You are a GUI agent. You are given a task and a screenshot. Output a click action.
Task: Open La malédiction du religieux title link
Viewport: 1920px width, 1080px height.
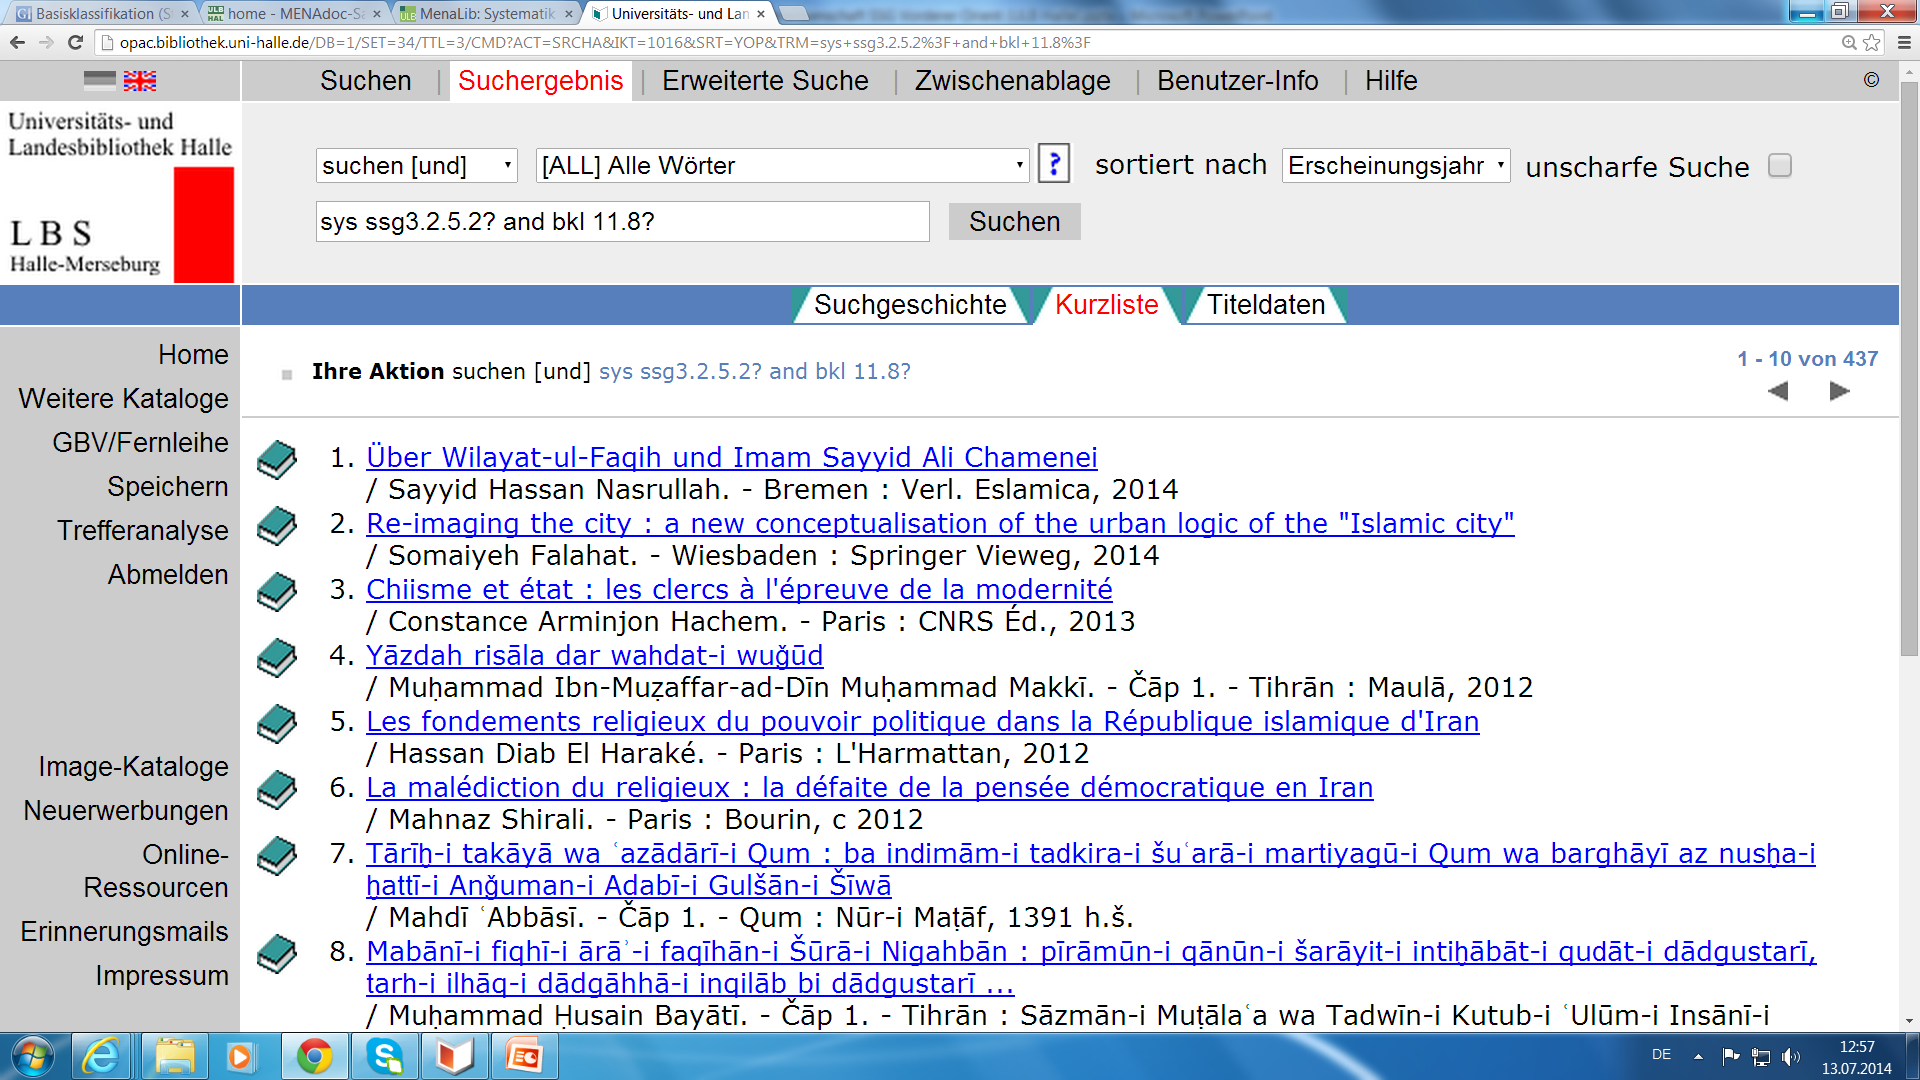(x=869, y=788)
